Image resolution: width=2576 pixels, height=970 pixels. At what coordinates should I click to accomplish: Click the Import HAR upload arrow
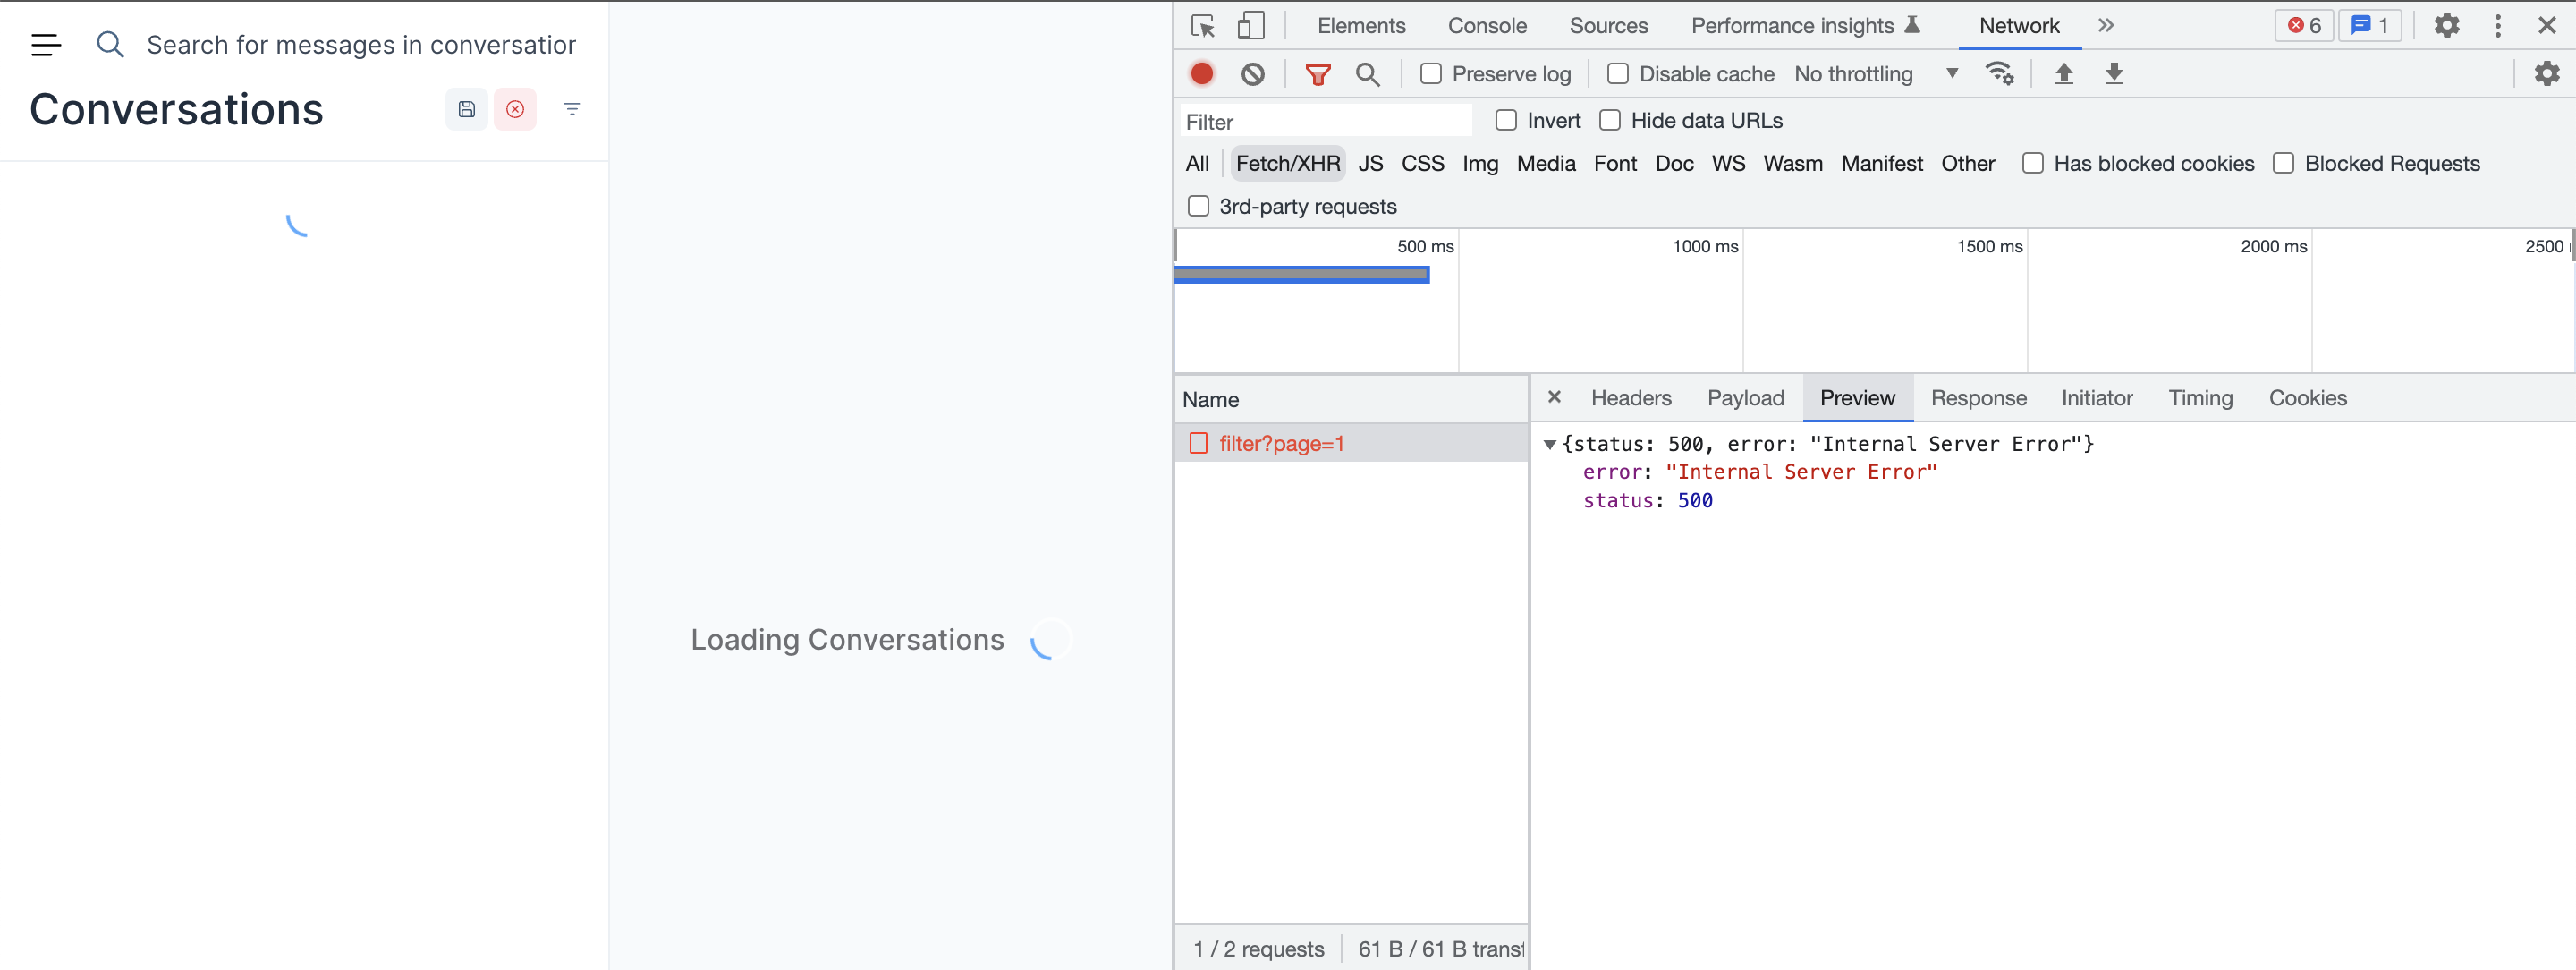2064,74
